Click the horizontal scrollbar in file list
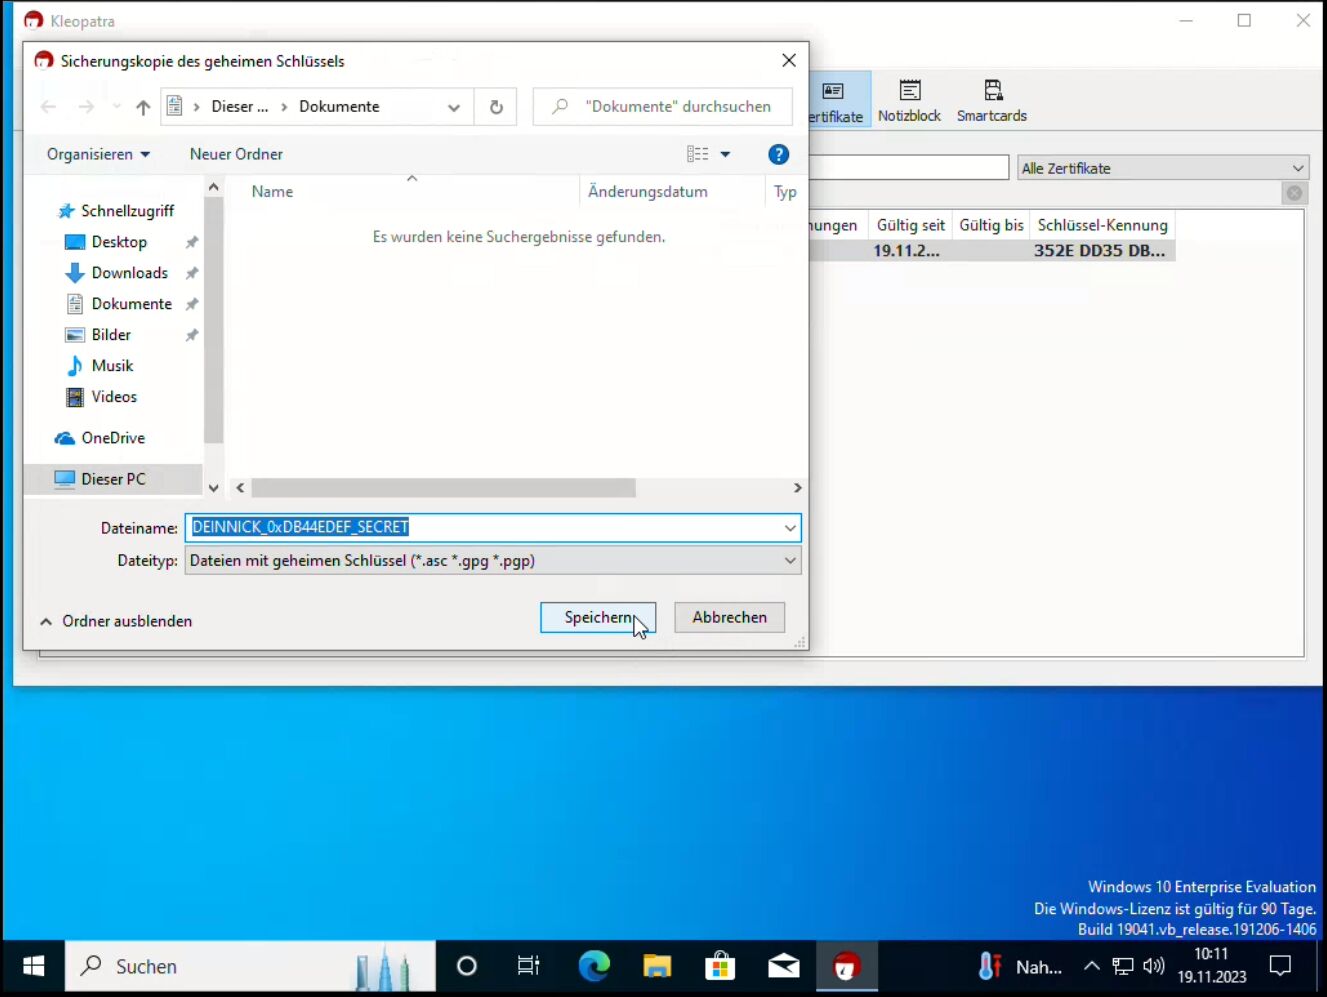This screenshot has width=1327, height=997. coord(443,488)
